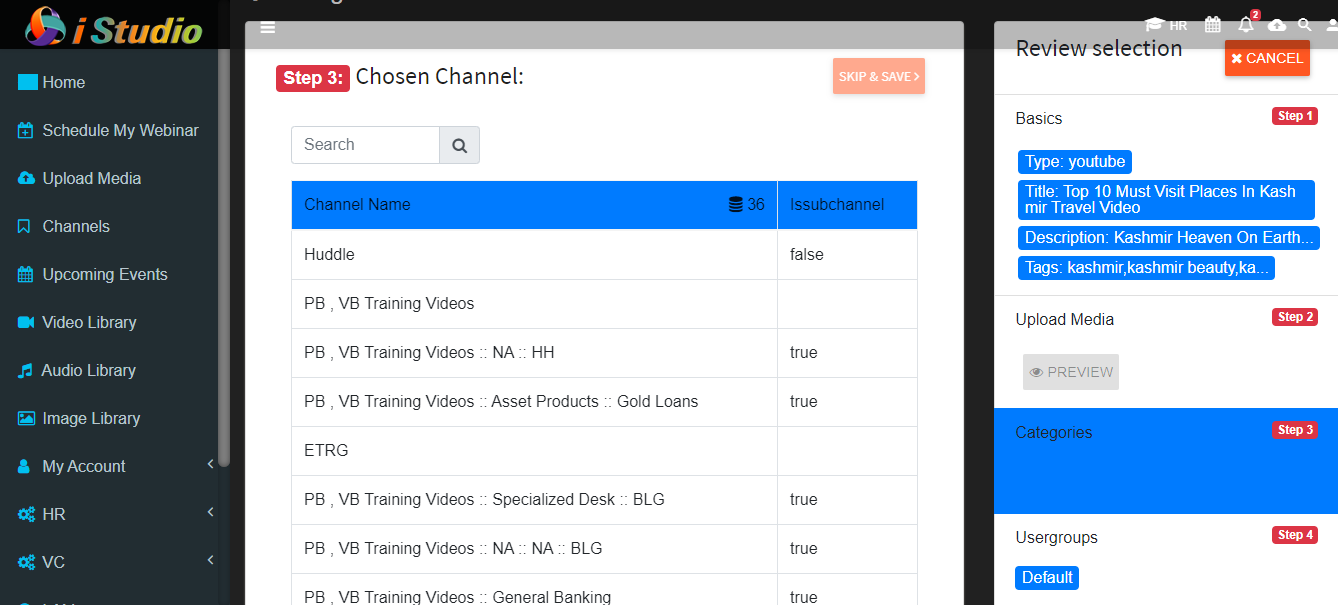Click the Preview button under Upload Media
Screen dimensions: 1338x605
pyautogui.click(x=1071, y=372)
